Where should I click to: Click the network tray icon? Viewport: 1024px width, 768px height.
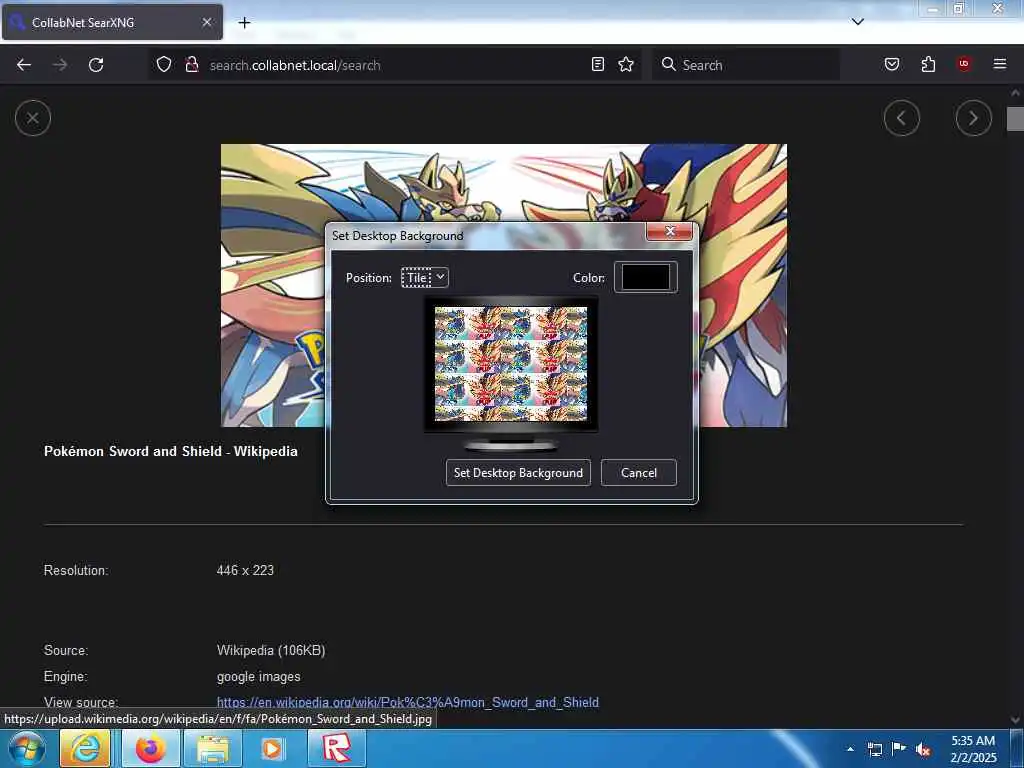(875, 749)
